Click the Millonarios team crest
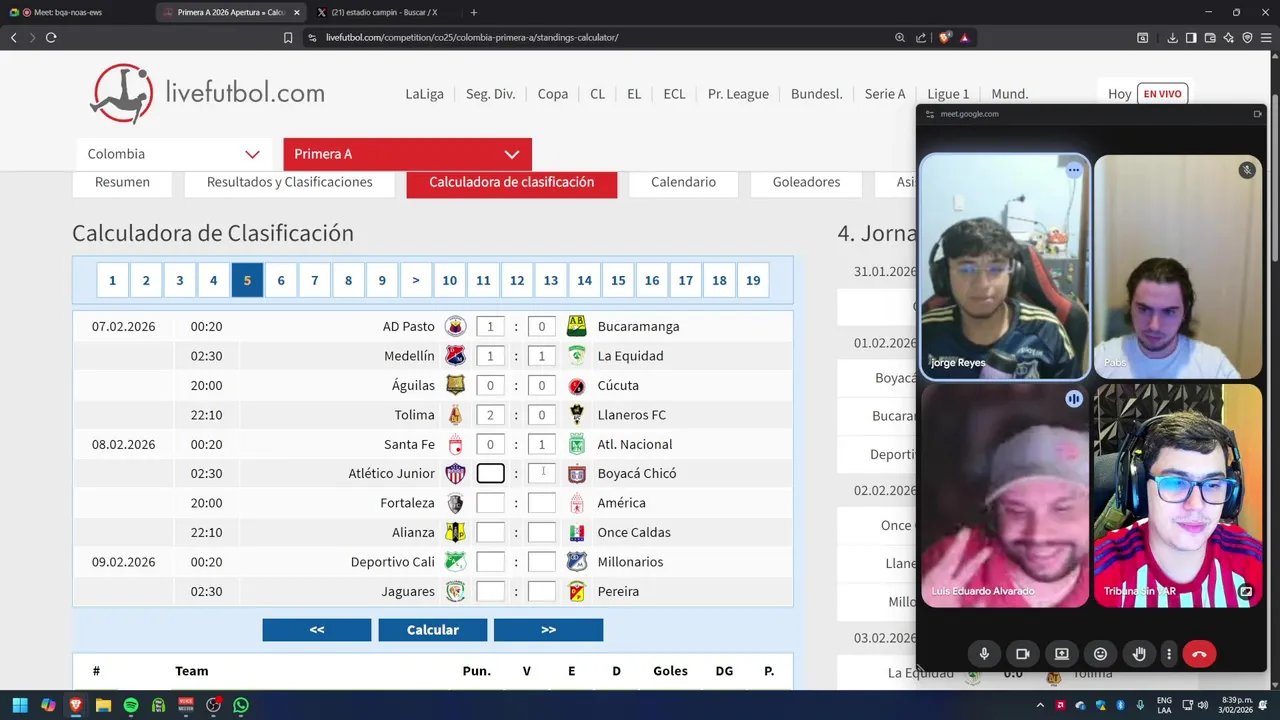Viewport: 1280px width, 720px height. 576,562
